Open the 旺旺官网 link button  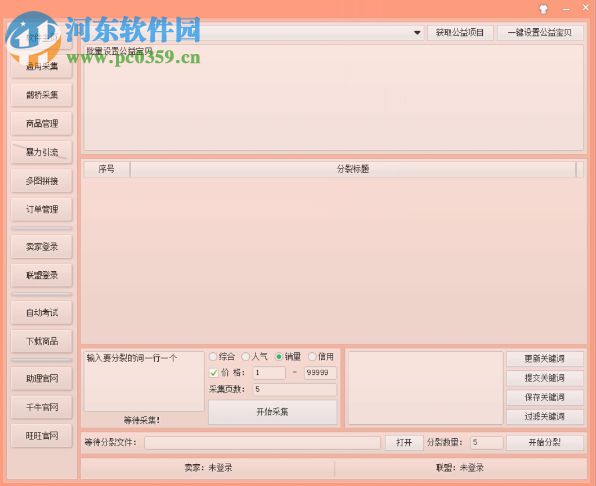pos(42,436)
